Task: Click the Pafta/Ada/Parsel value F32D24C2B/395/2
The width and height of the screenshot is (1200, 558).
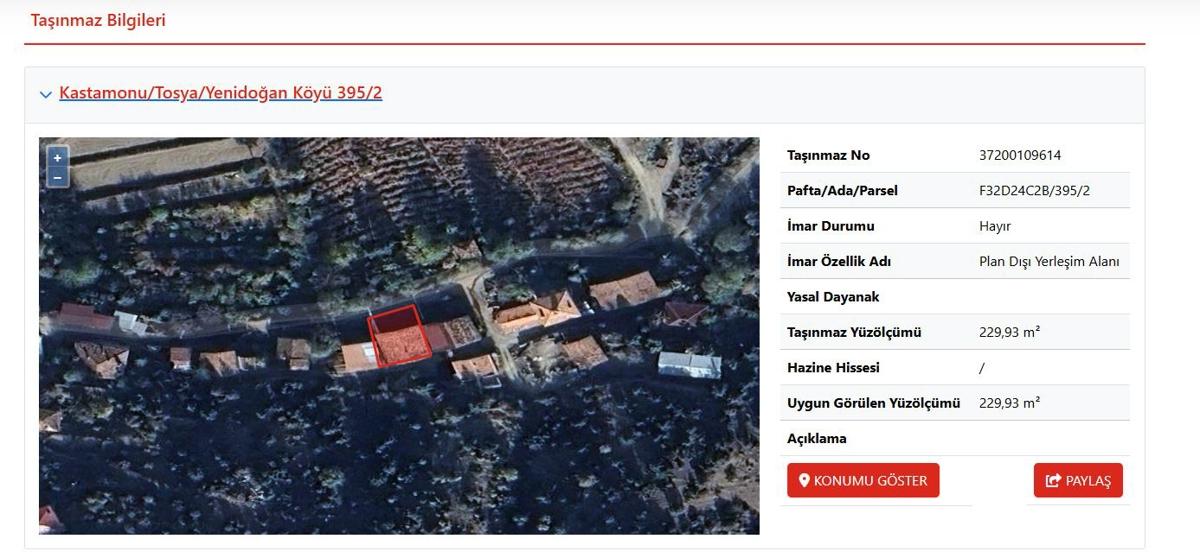Action: click(x=1035, y=190)
